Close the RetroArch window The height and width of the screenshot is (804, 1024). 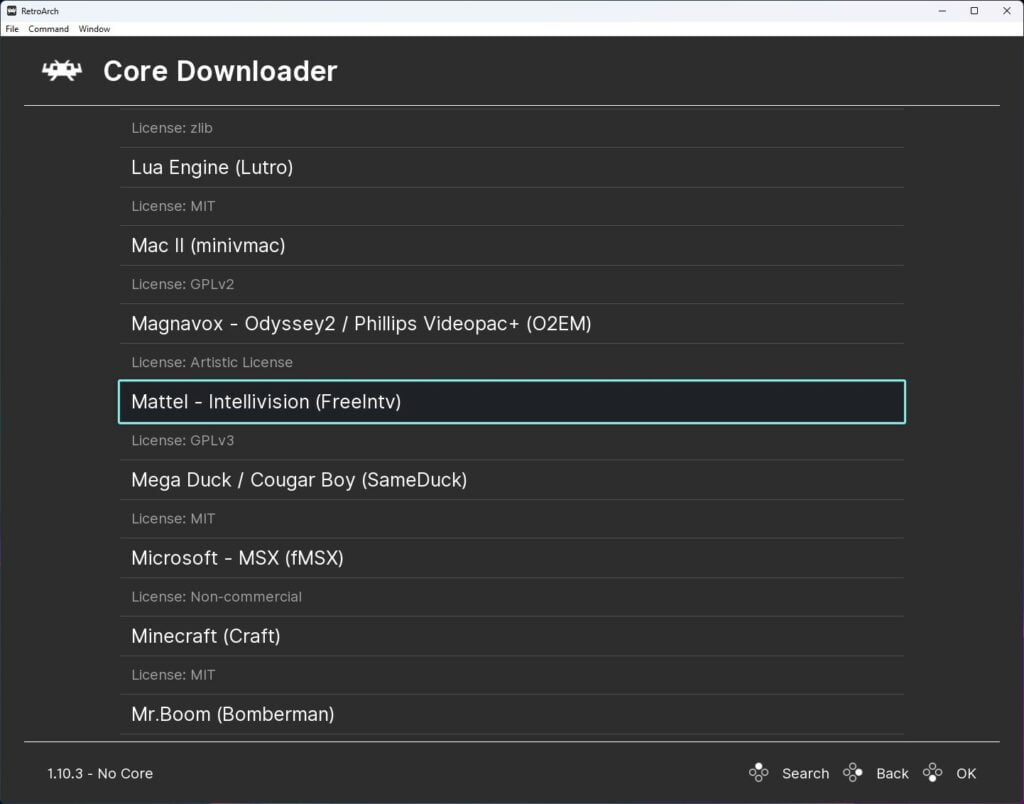[x=1006, y=10]
